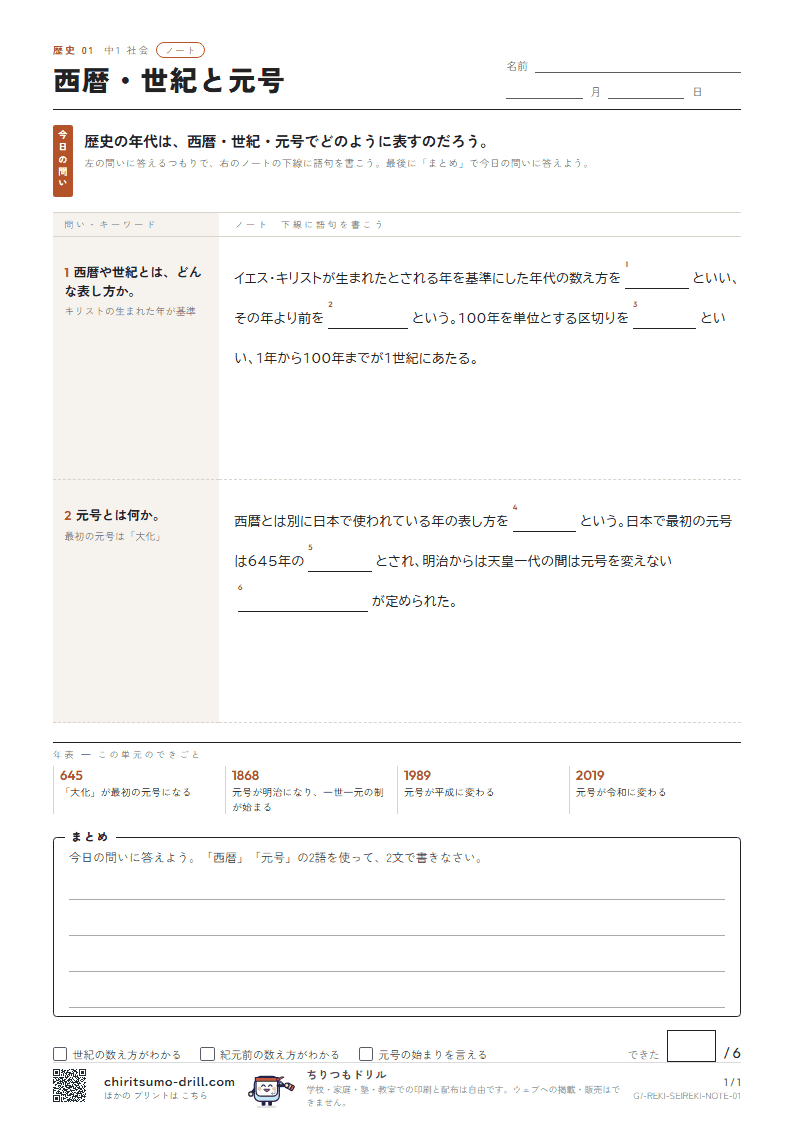Click the column header ノート 下線に語句を書こう

pos(309,224)
